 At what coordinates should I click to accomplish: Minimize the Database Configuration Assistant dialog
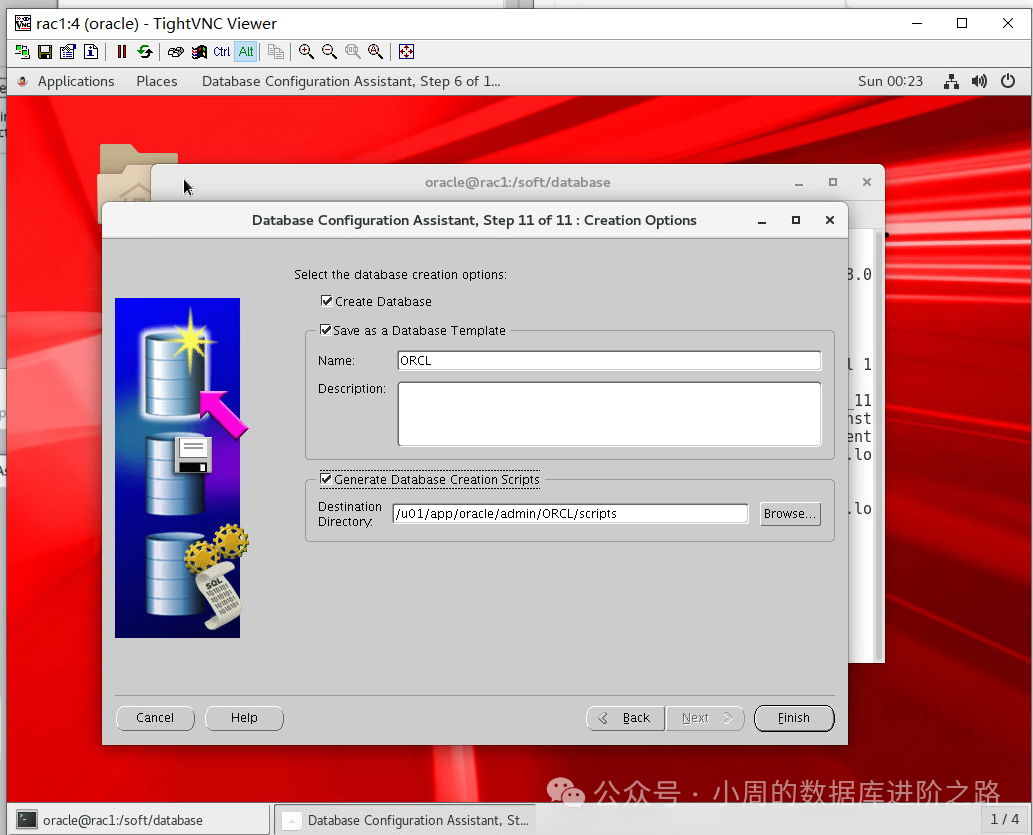click(x=762, y=221)
